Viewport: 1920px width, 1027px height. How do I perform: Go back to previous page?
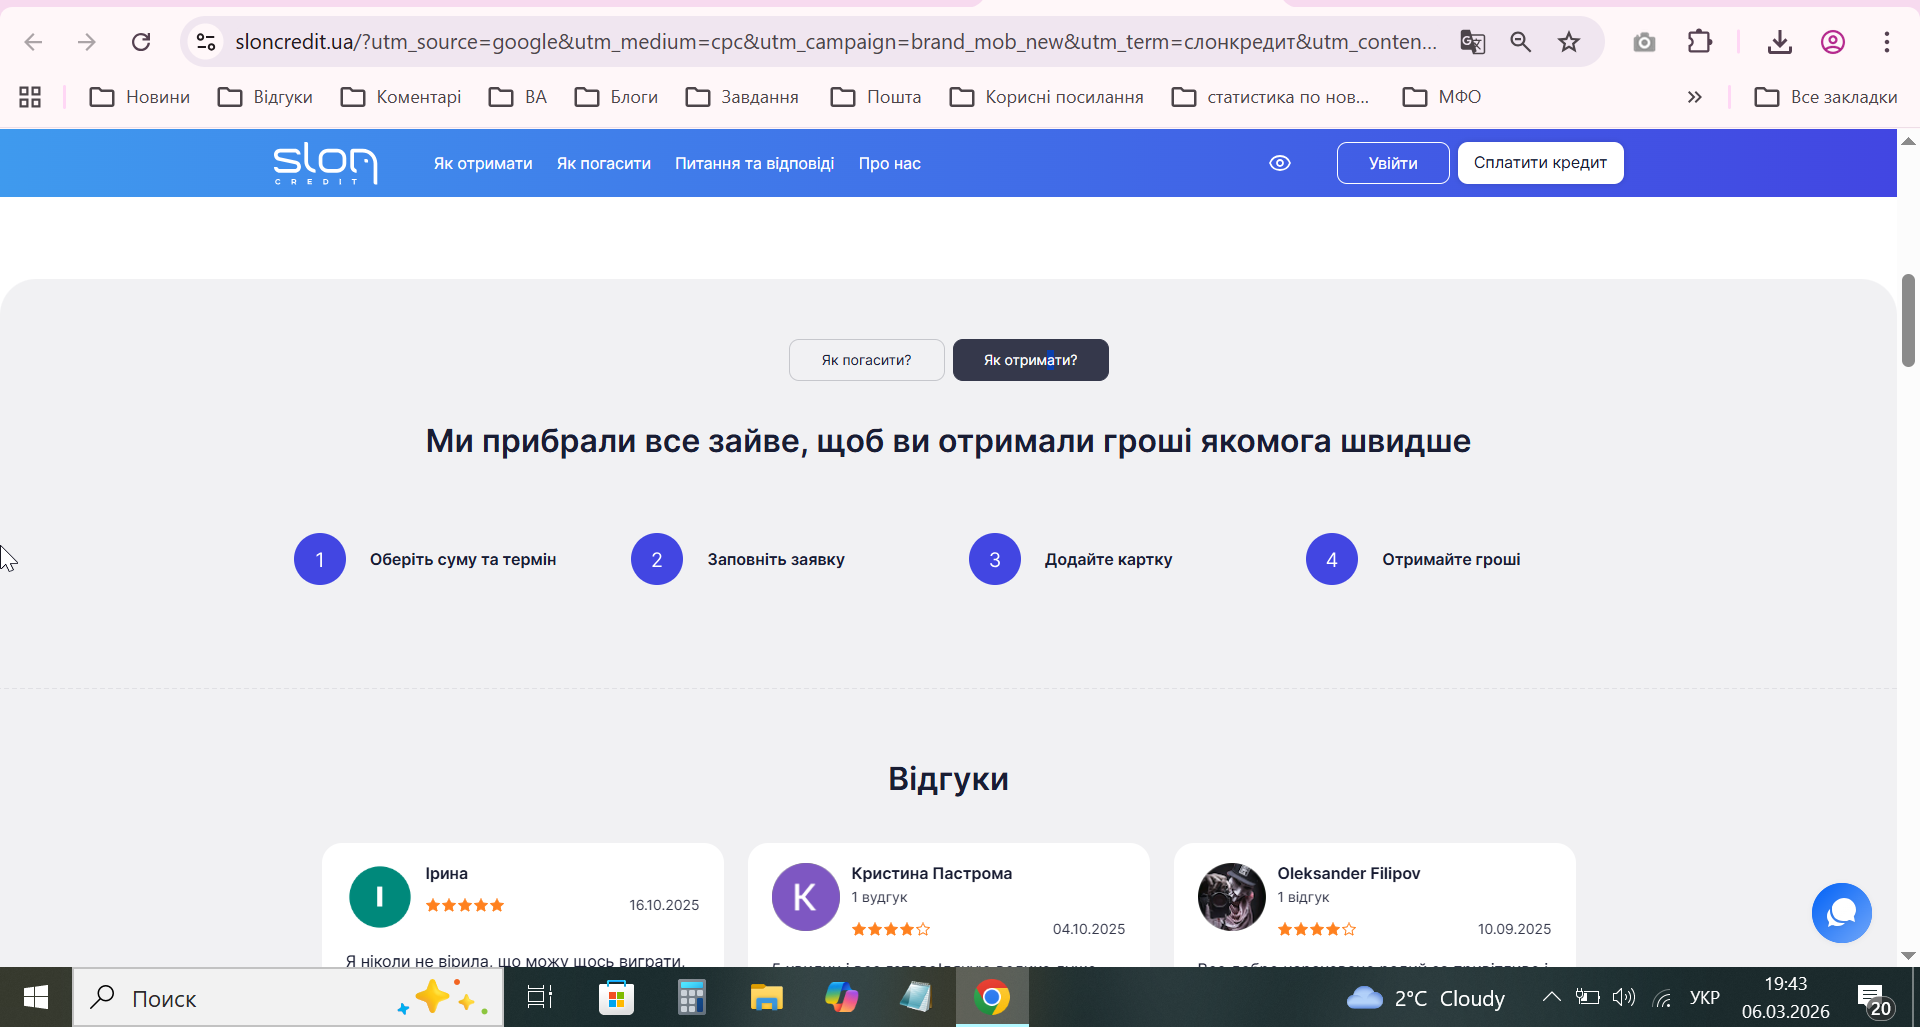33,42
